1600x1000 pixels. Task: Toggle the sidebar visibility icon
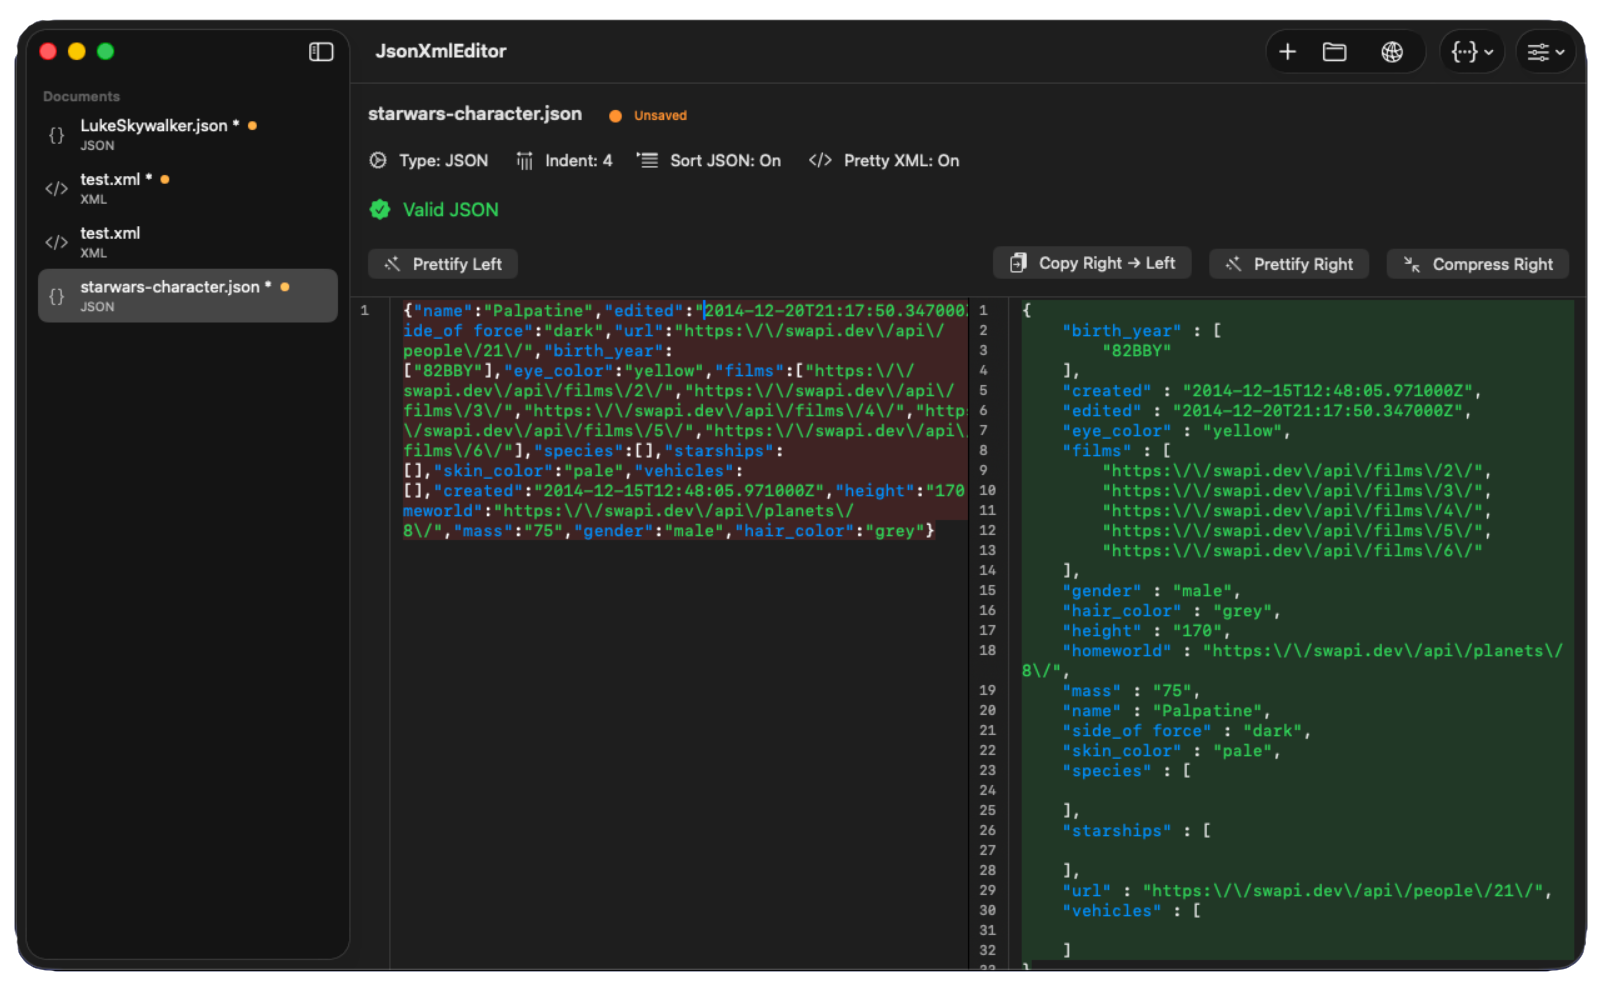[x=320, y=52]
